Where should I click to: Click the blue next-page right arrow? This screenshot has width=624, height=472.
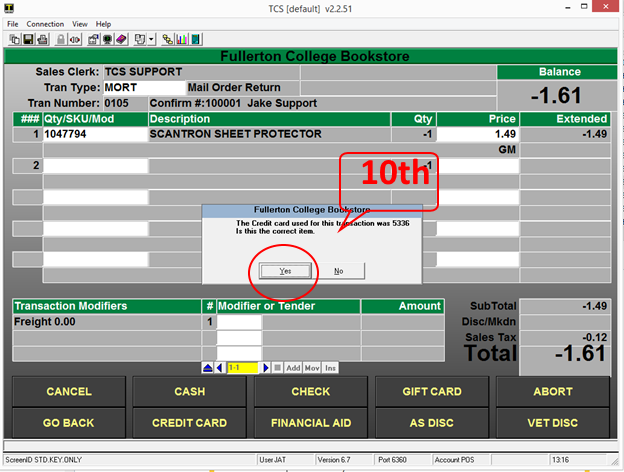[265, 368]
